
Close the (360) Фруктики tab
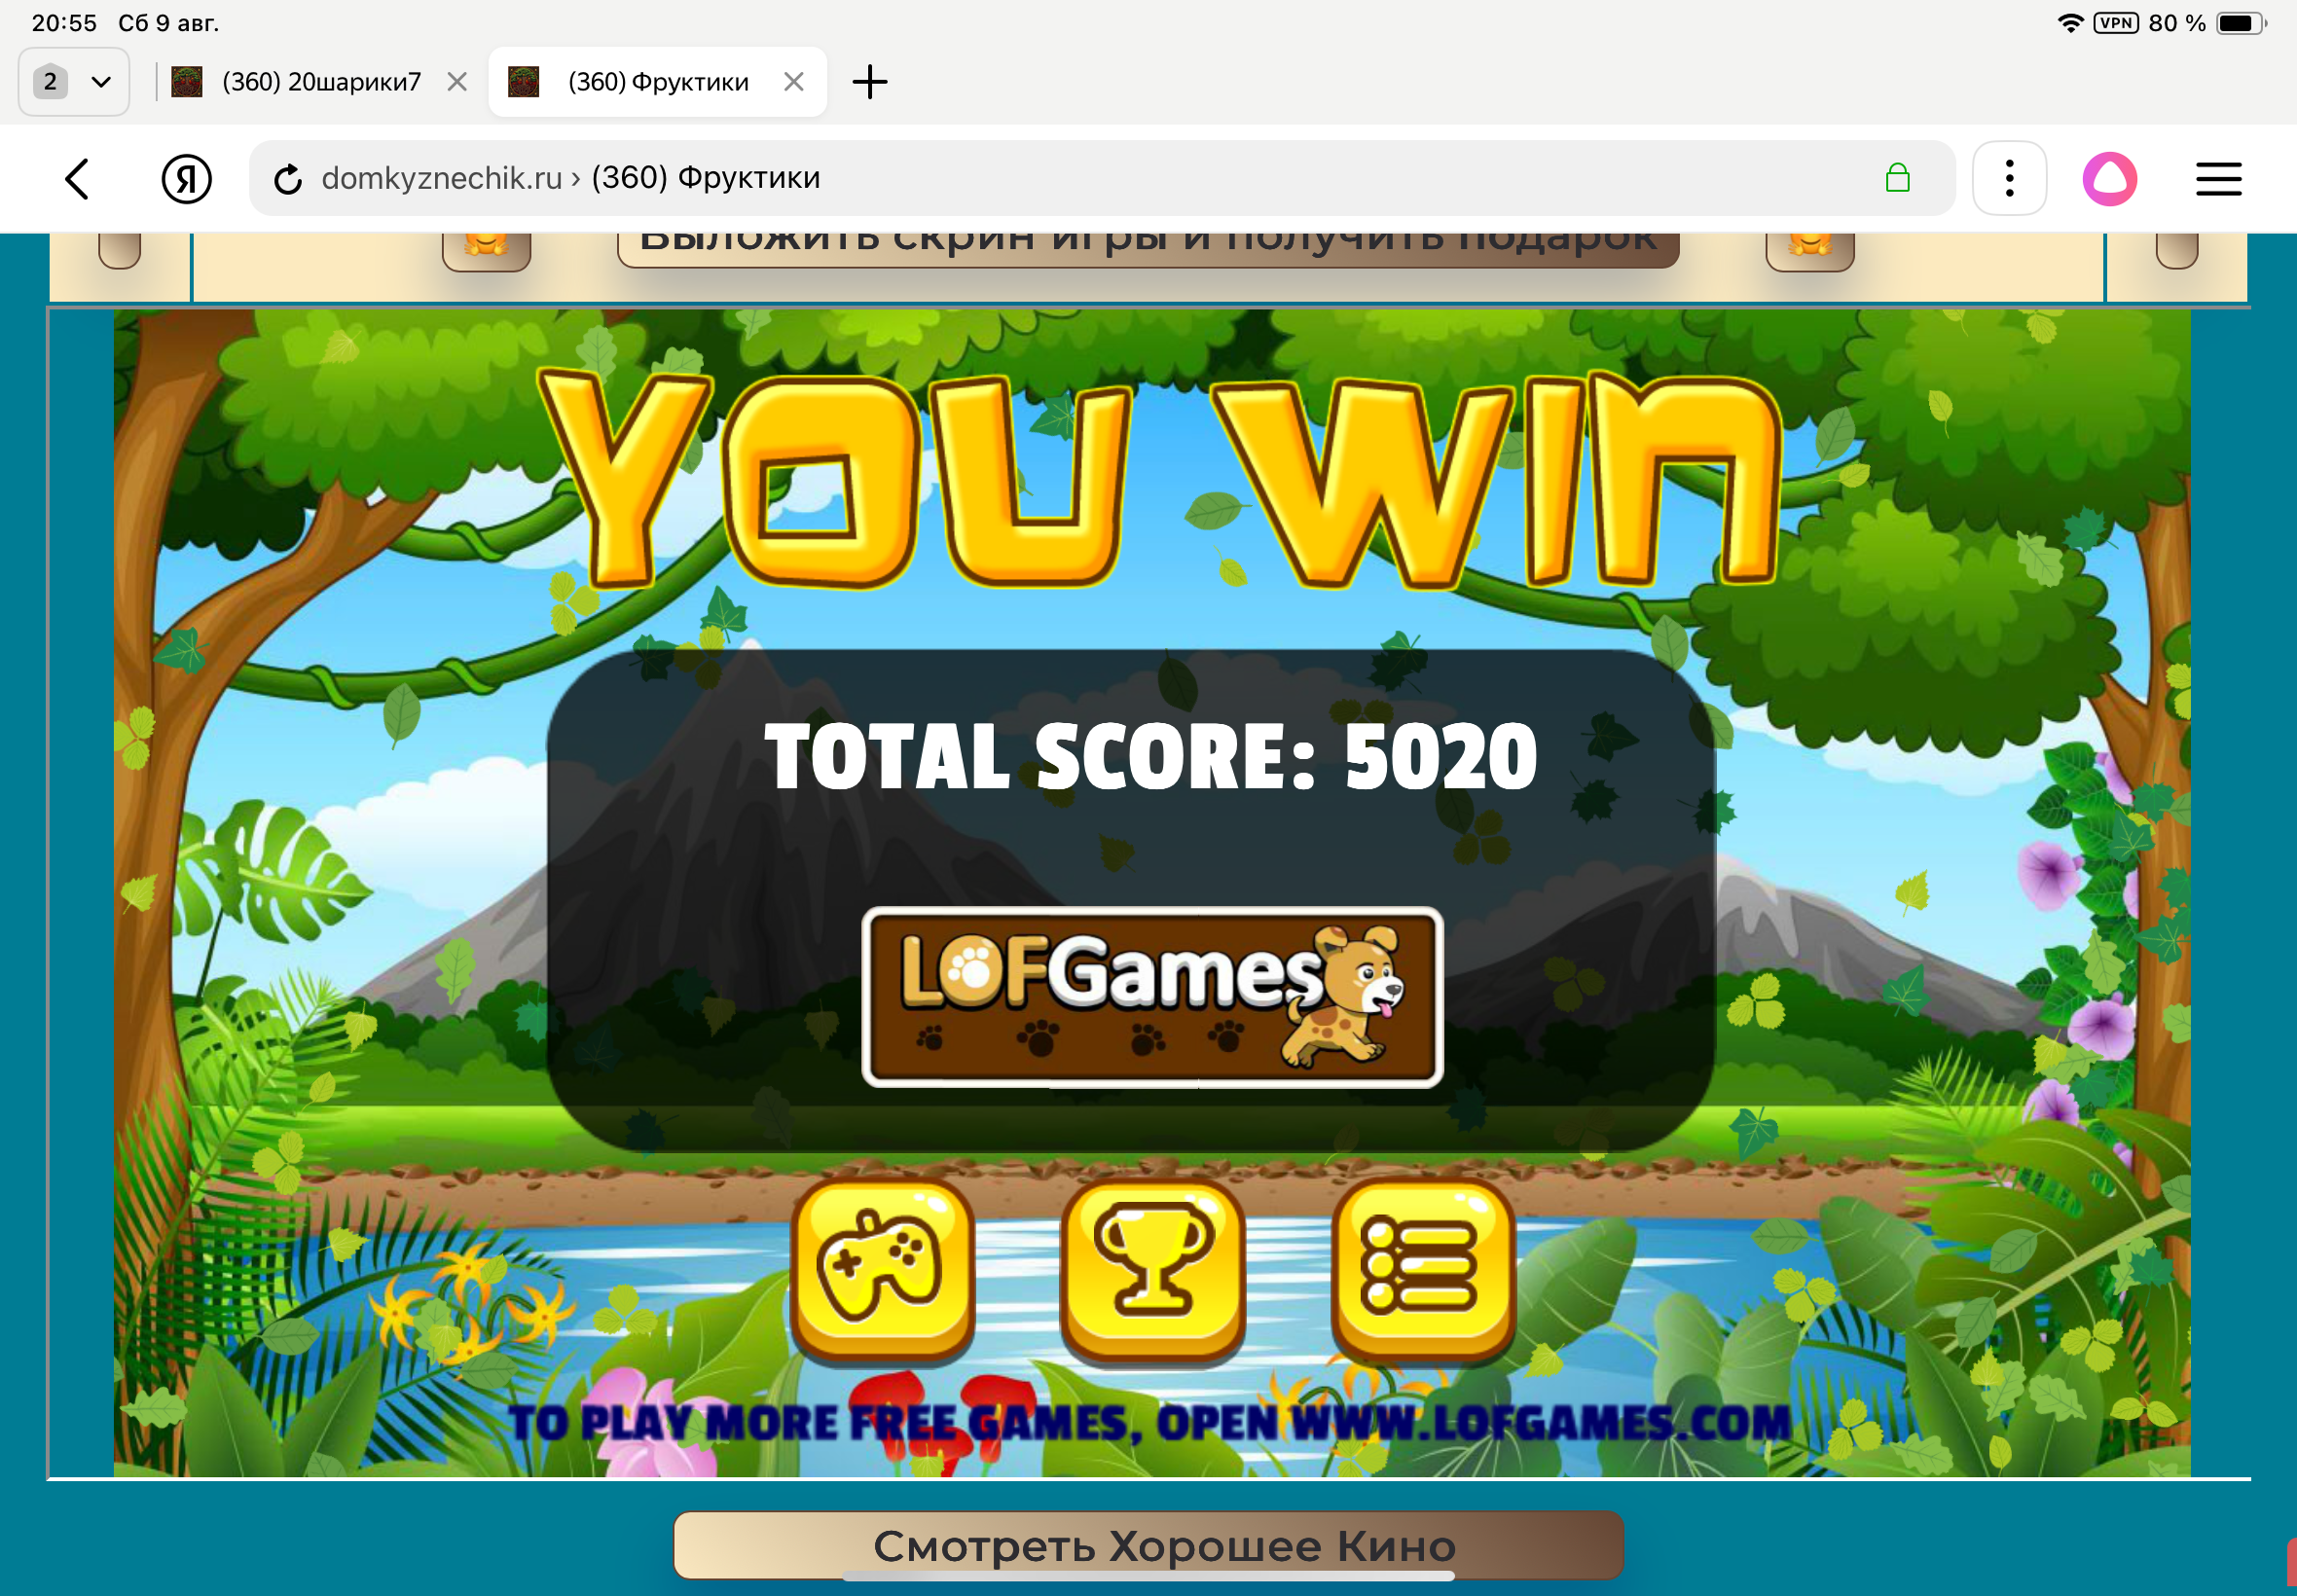(794, 82)
